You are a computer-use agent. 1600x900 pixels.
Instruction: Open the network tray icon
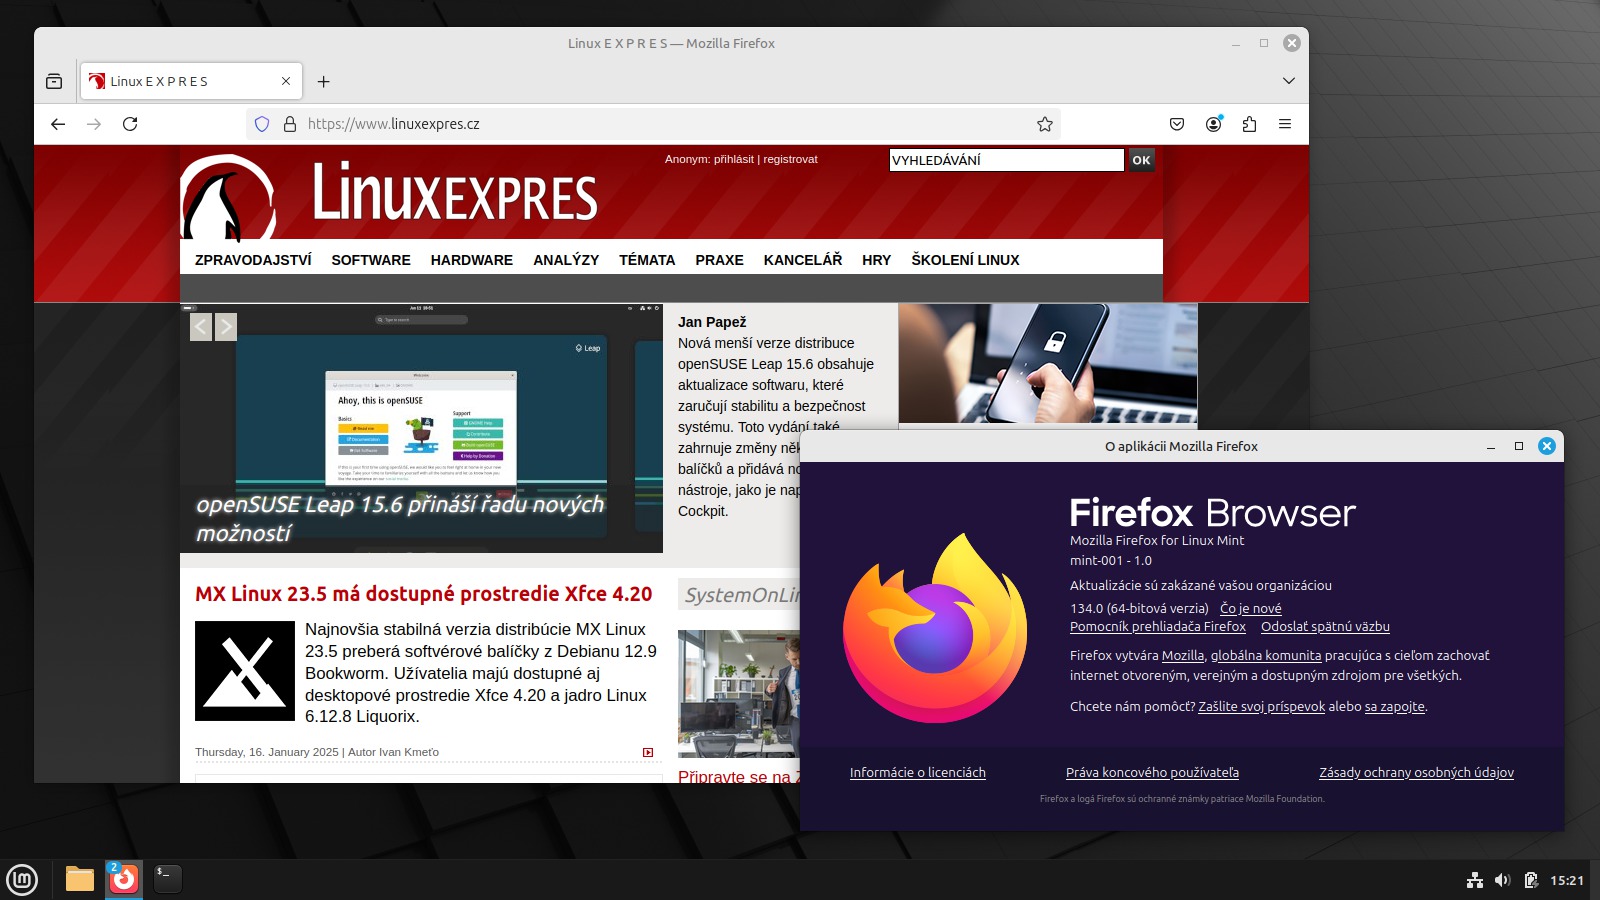click(x=1475, y=880)
